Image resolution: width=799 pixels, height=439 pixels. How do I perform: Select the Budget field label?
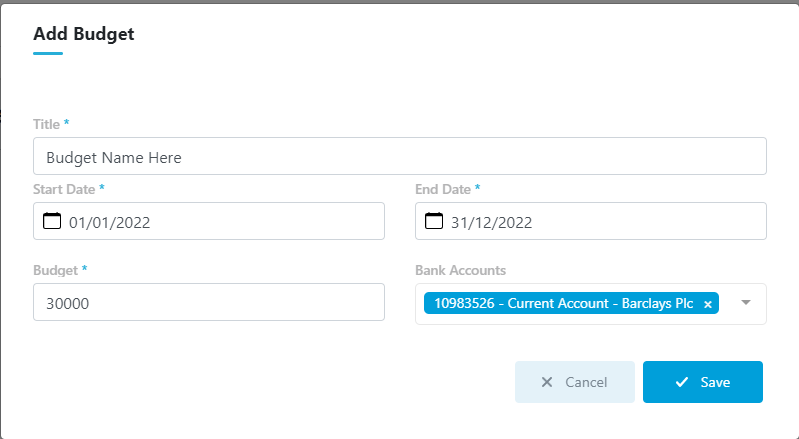56,270
